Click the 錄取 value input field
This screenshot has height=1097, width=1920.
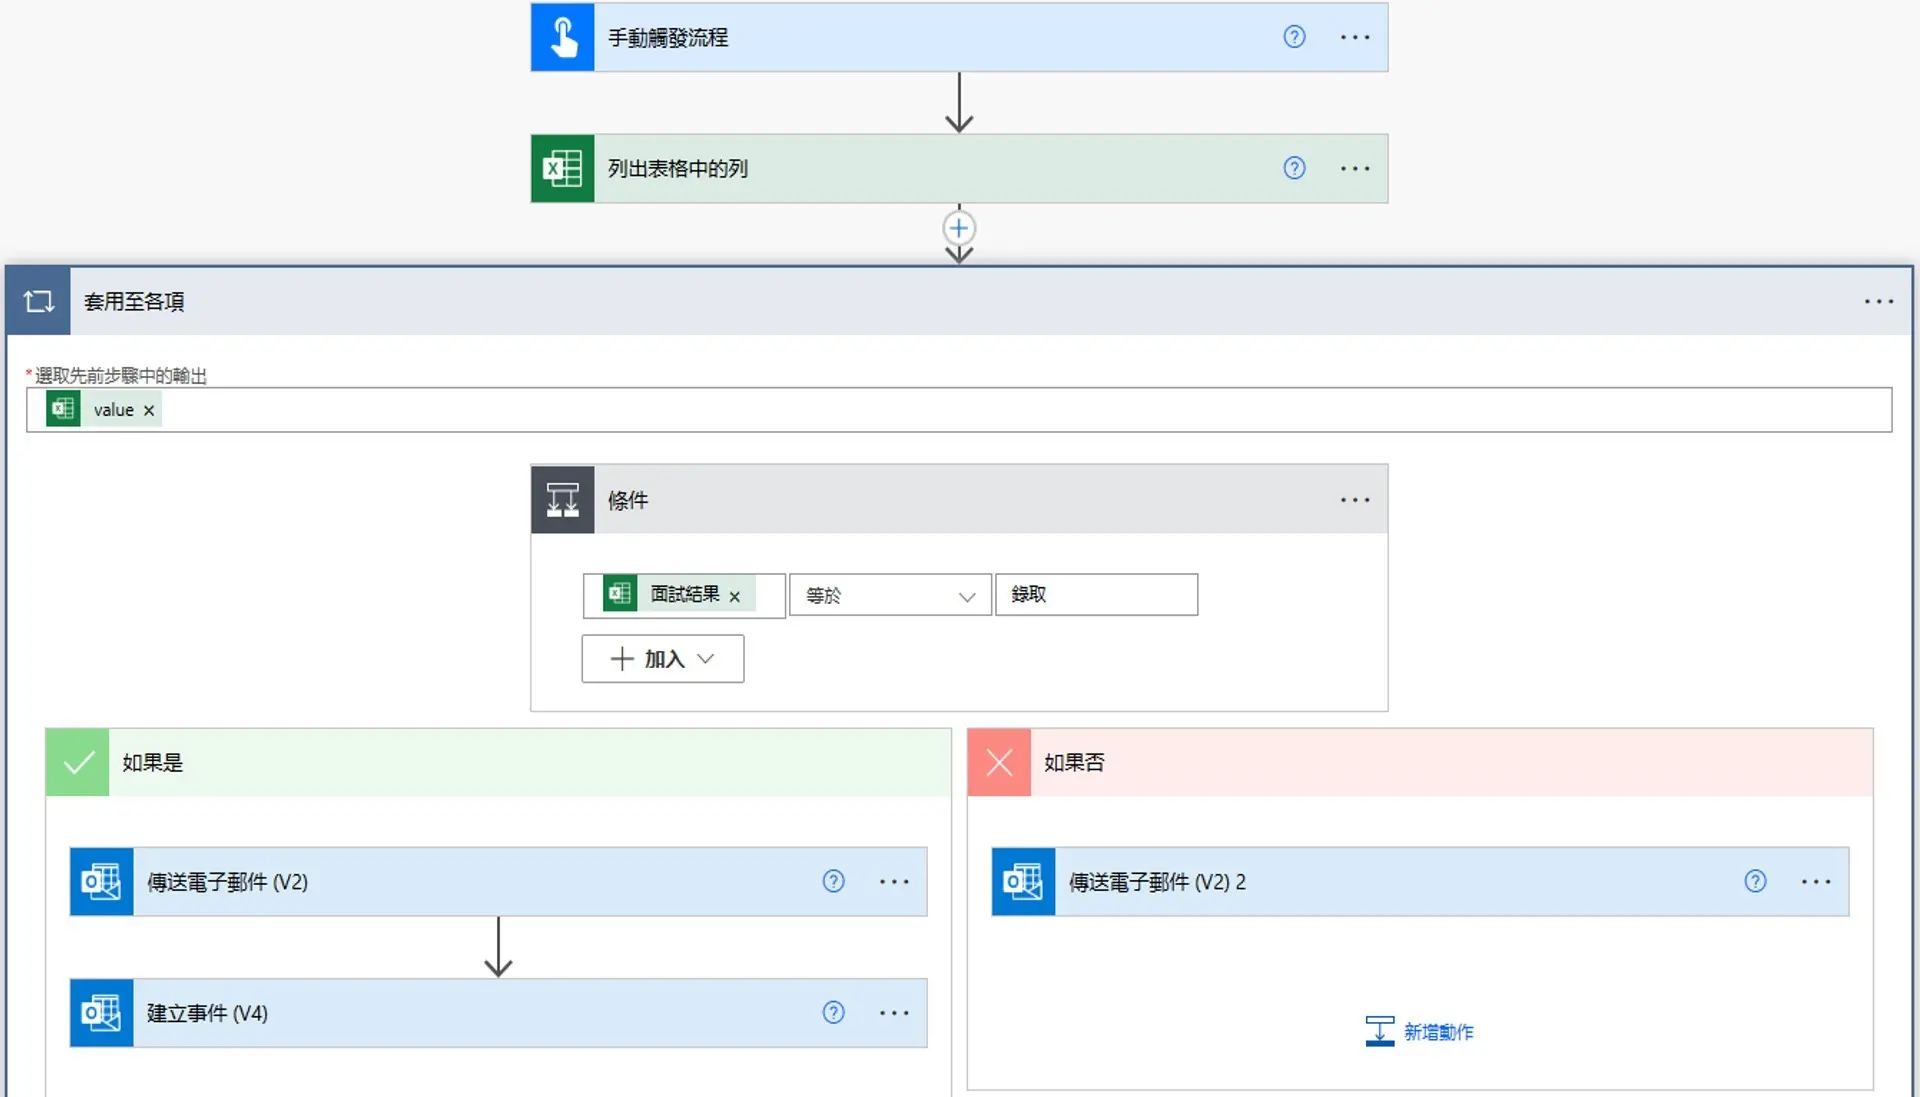(x=1096, y=594)
